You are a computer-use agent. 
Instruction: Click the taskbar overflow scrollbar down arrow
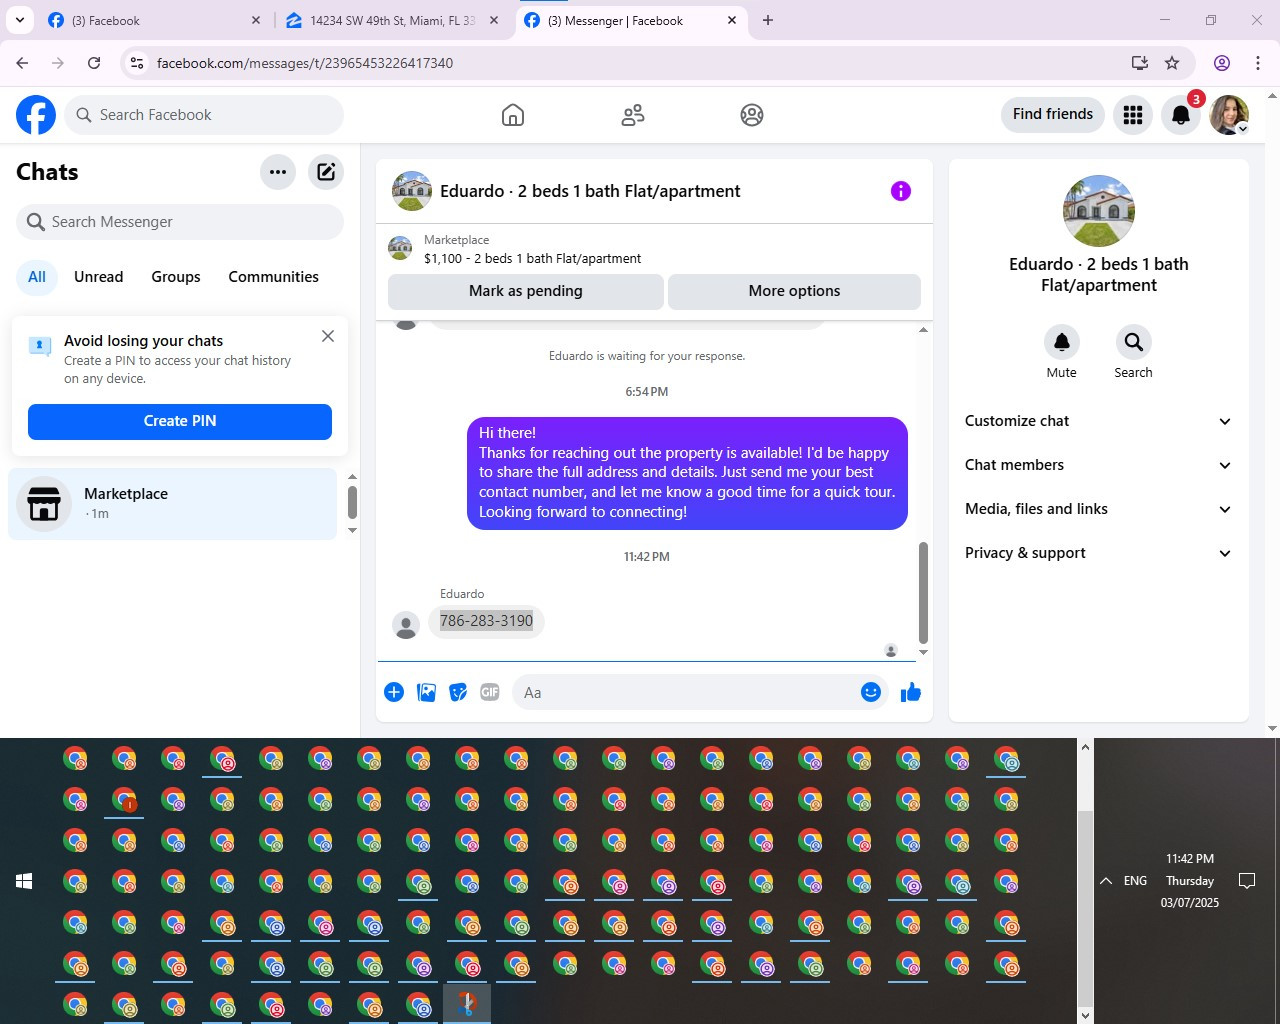pos(1085,1015)
